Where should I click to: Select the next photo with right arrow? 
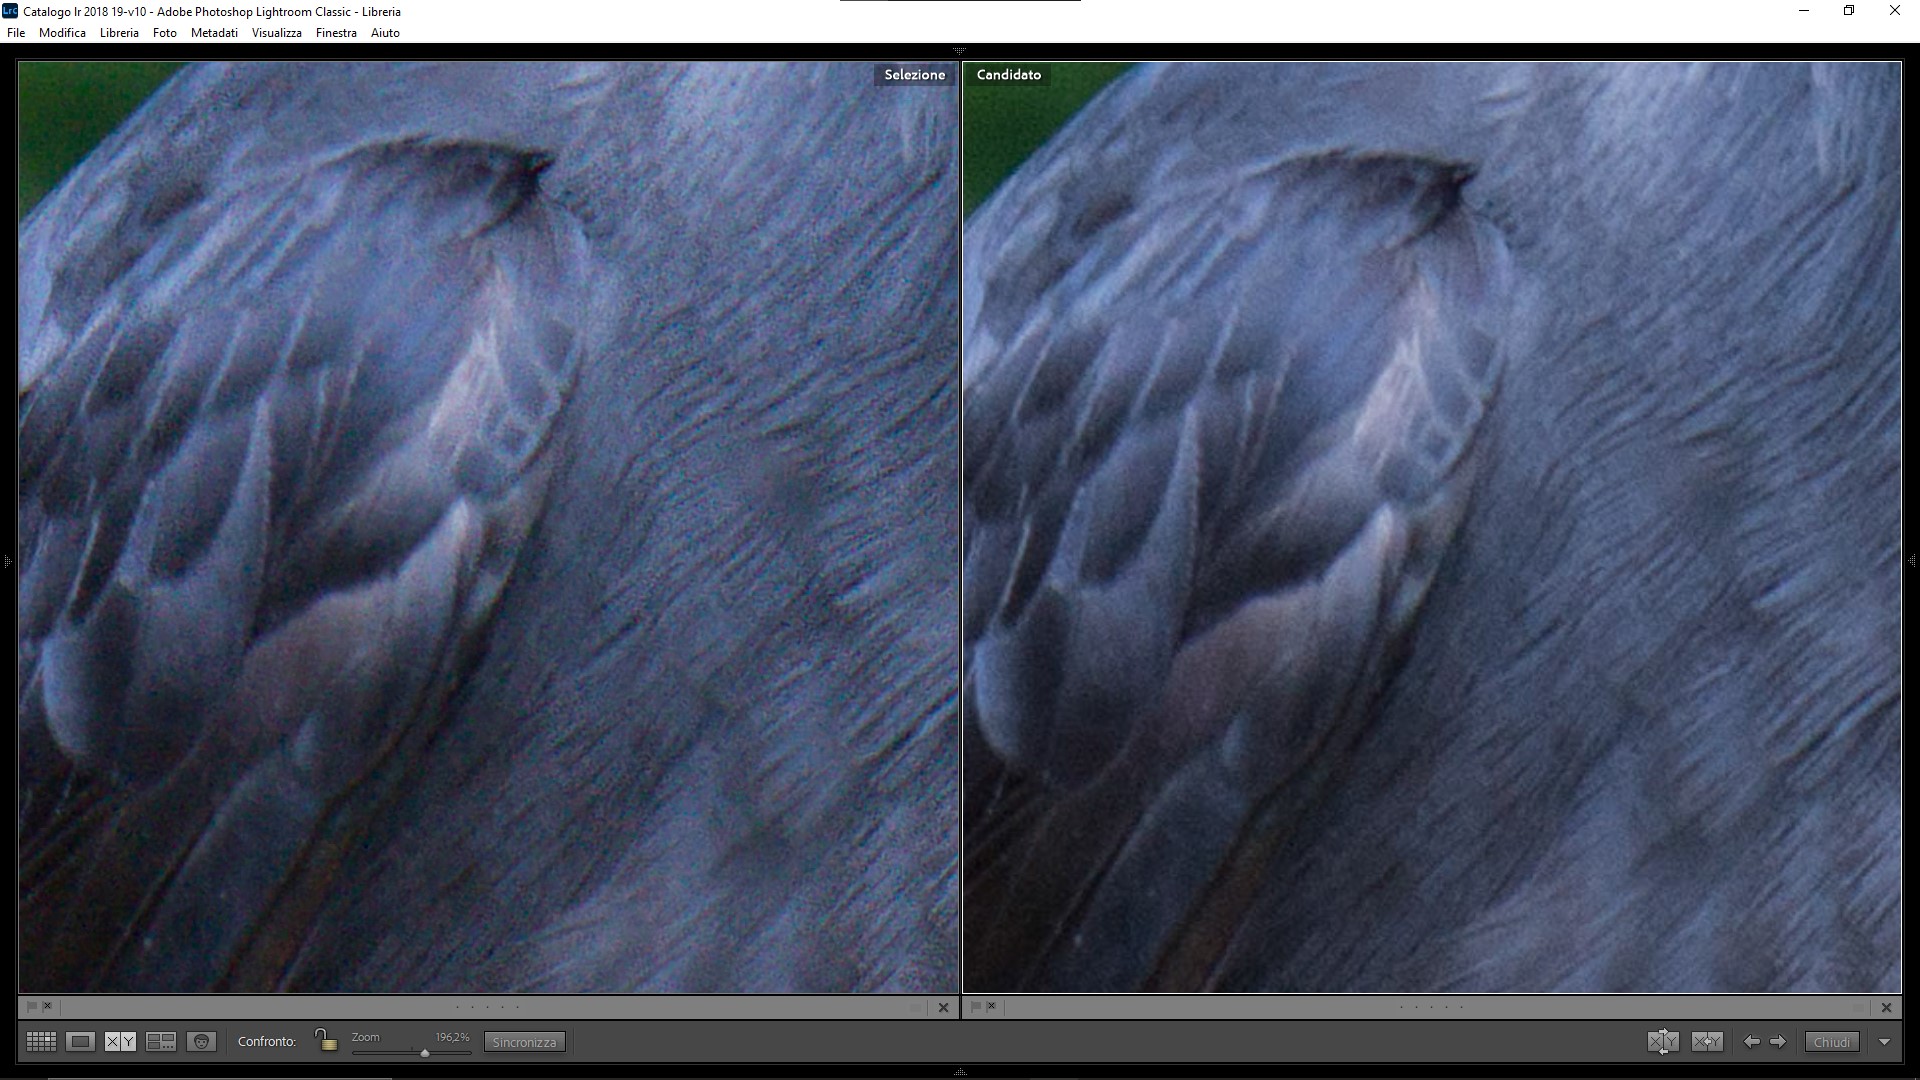(x=1778, y=1042)
